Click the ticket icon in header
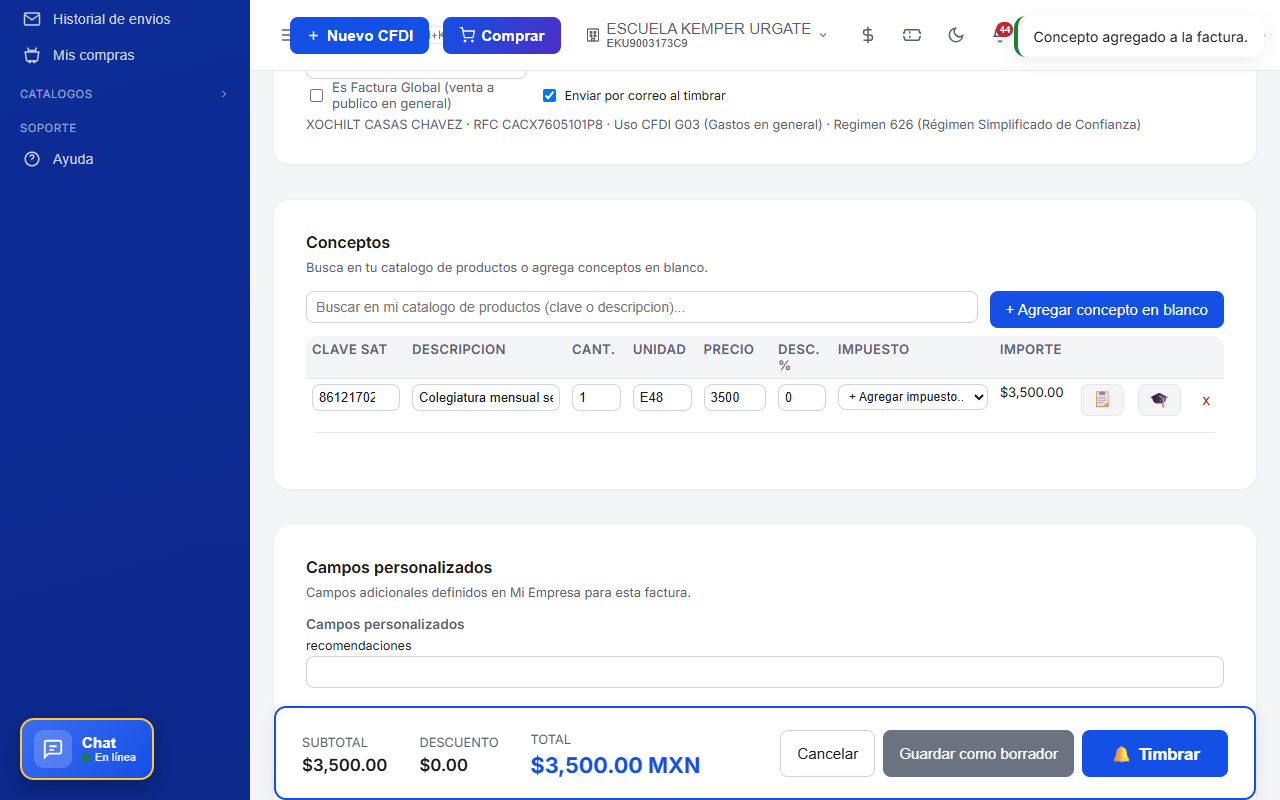The height and width of the screenshot is (800, 1280). 912,35
